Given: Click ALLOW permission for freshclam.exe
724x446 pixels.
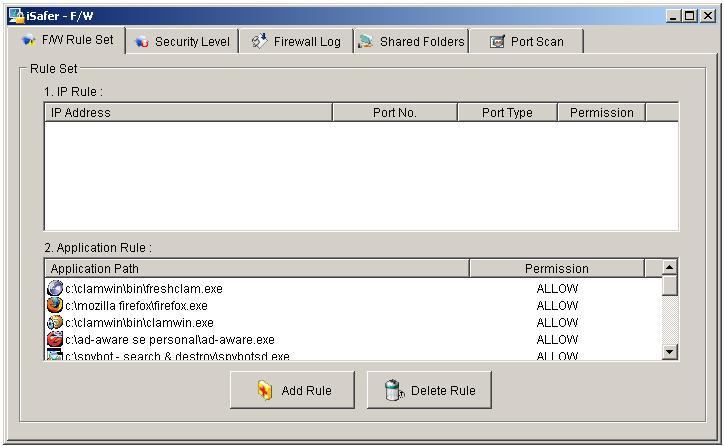Looking at the screenshot, I should tap(557, 289).
